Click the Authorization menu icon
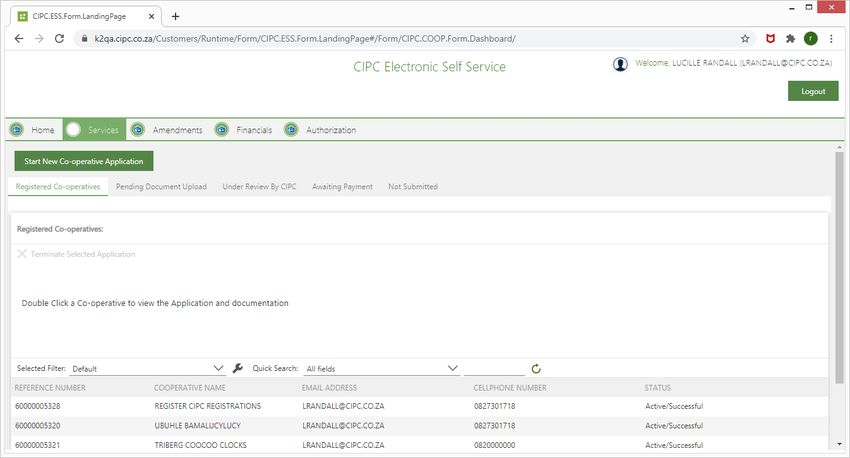 (291, 130)
